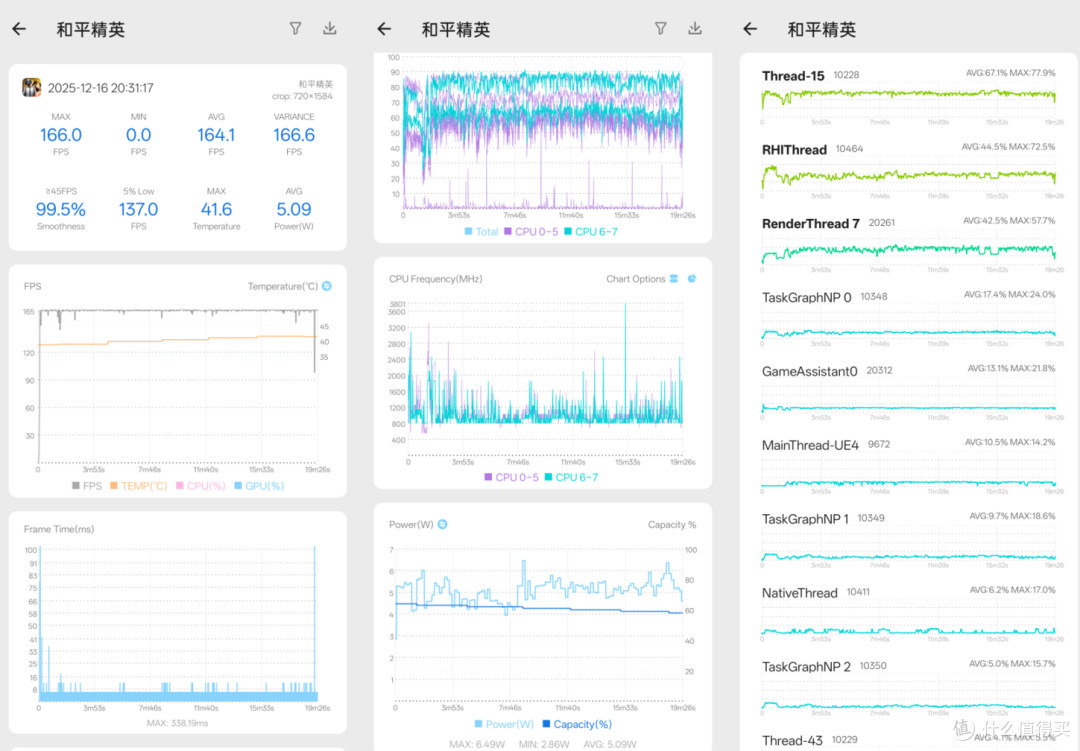1080x751 pixels.
Task: Click the Power(W) chart plot
Action: pos(539,625)
